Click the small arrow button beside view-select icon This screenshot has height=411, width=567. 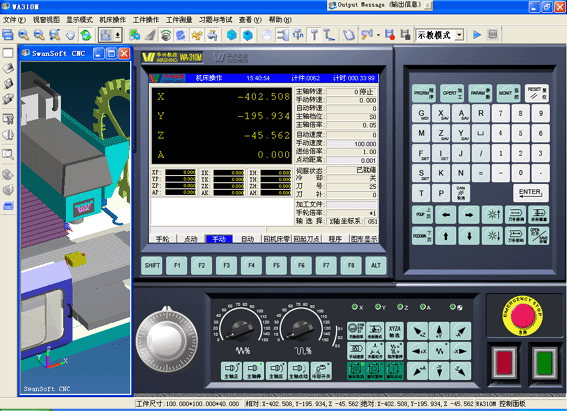tap(118, 35)
